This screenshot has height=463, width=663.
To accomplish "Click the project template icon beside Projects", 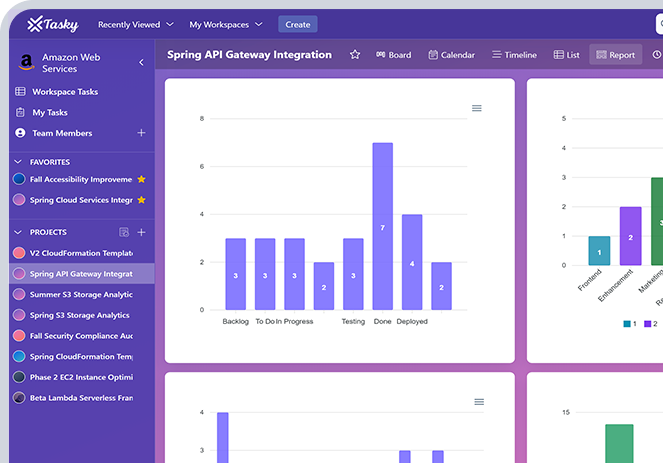I will [124, 232].
